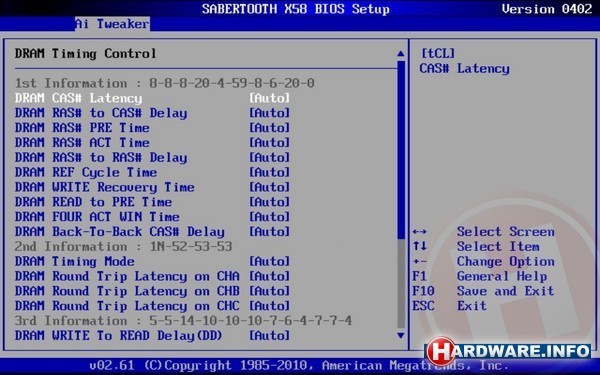600x375 pixels.
Task: Select the DRAM WRITE Recovery Time setting
Action: point(105,187)
